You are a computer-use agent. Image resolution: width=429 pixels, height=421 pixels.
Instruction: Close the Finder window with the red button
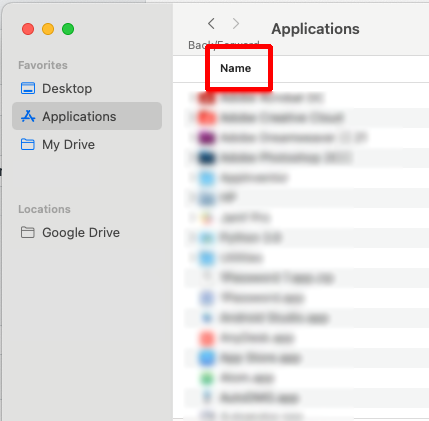28,29
